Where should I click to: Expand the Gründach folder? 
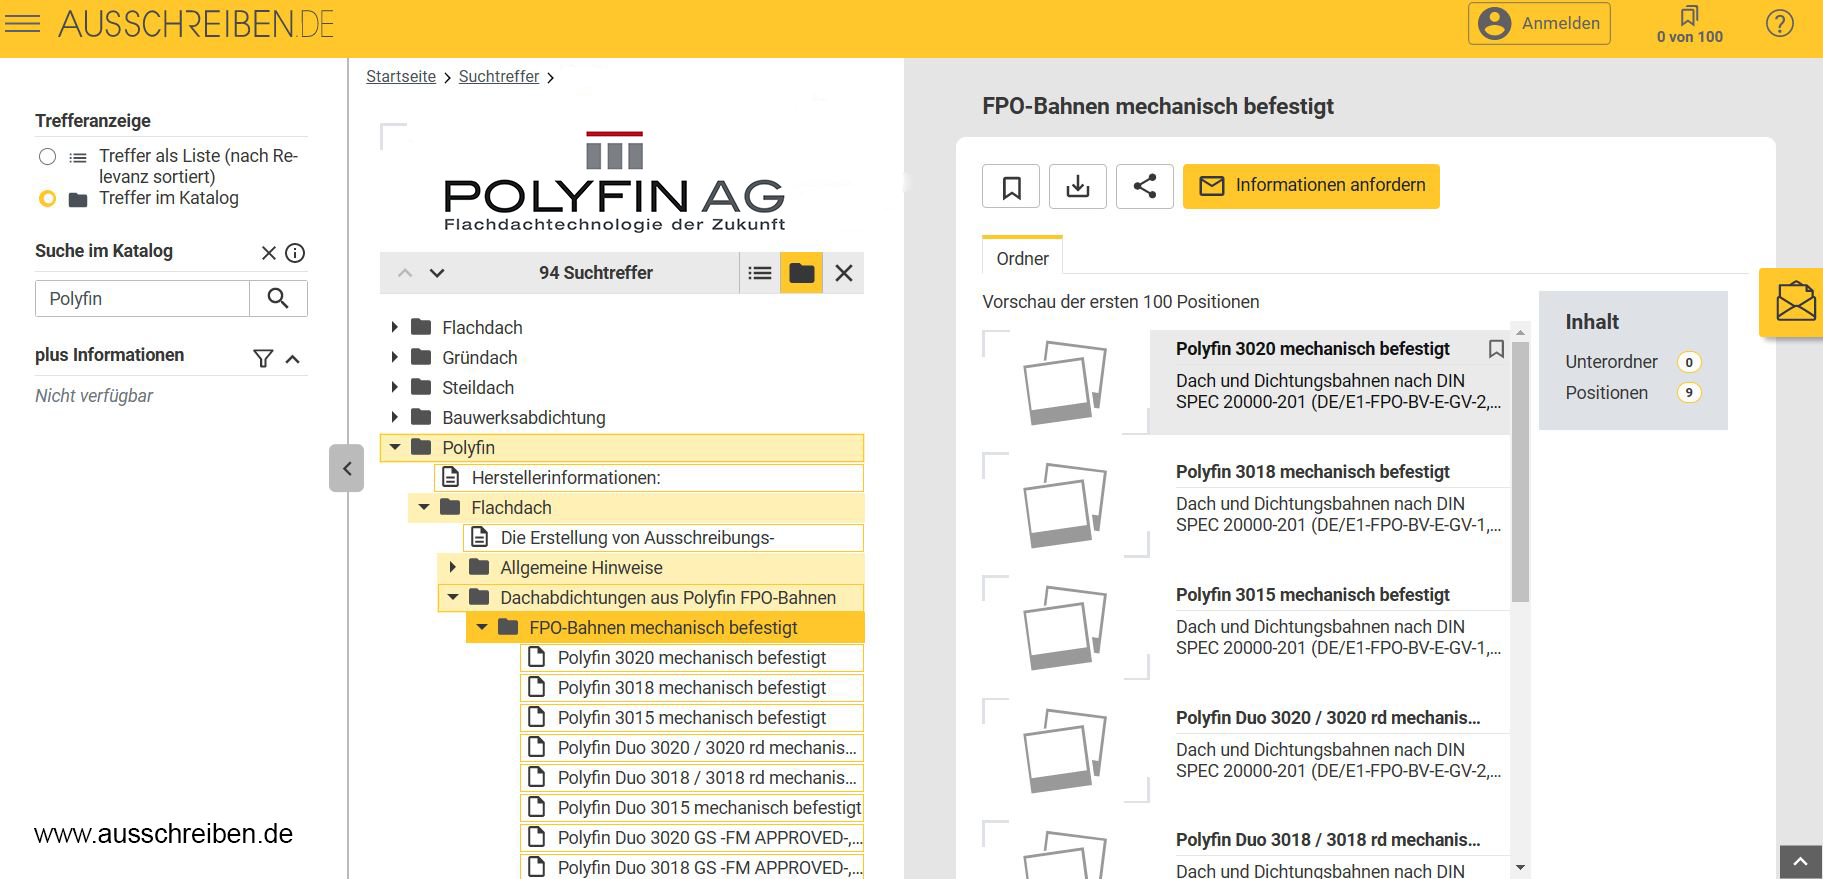coord(394,357)
